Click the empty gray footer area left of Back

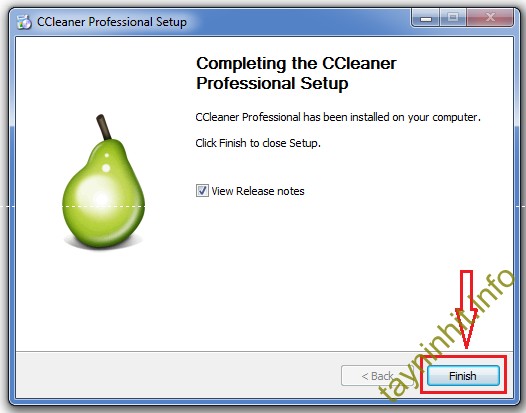pos(178,375)
